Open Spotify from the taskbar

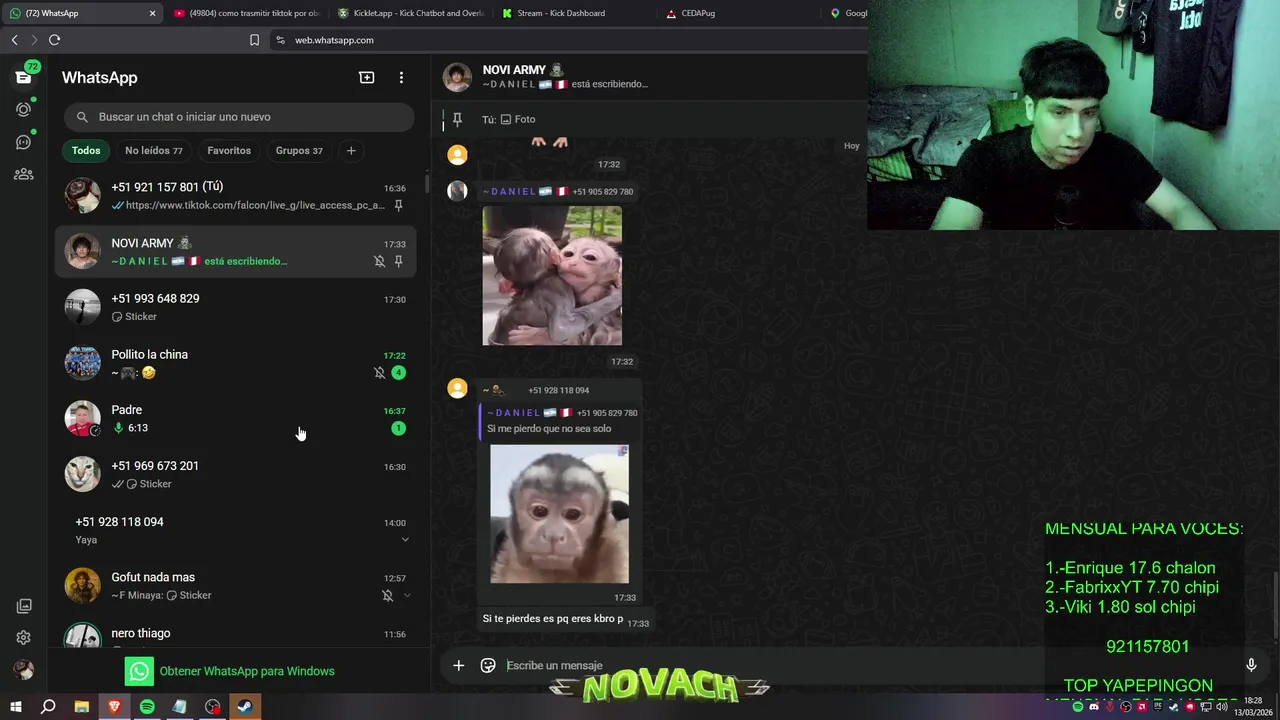click(x=147, y=707)
